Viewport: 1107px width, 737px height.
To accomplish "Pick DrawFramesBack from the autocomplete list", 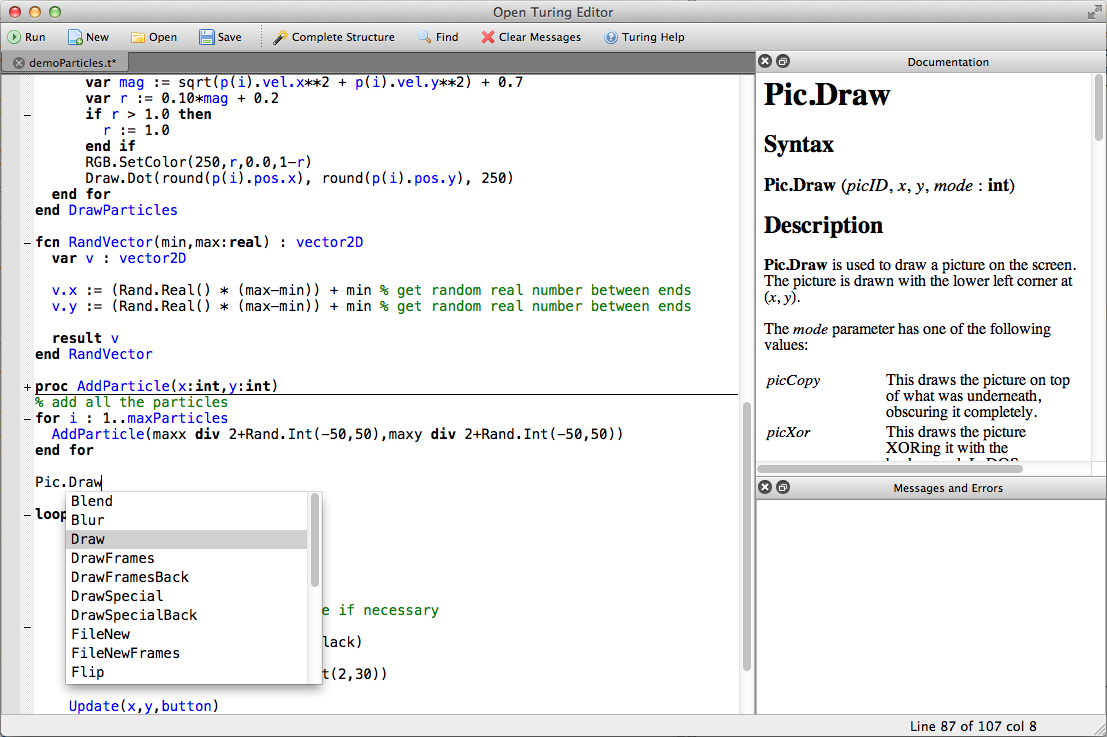I will (x=187, y=577).
